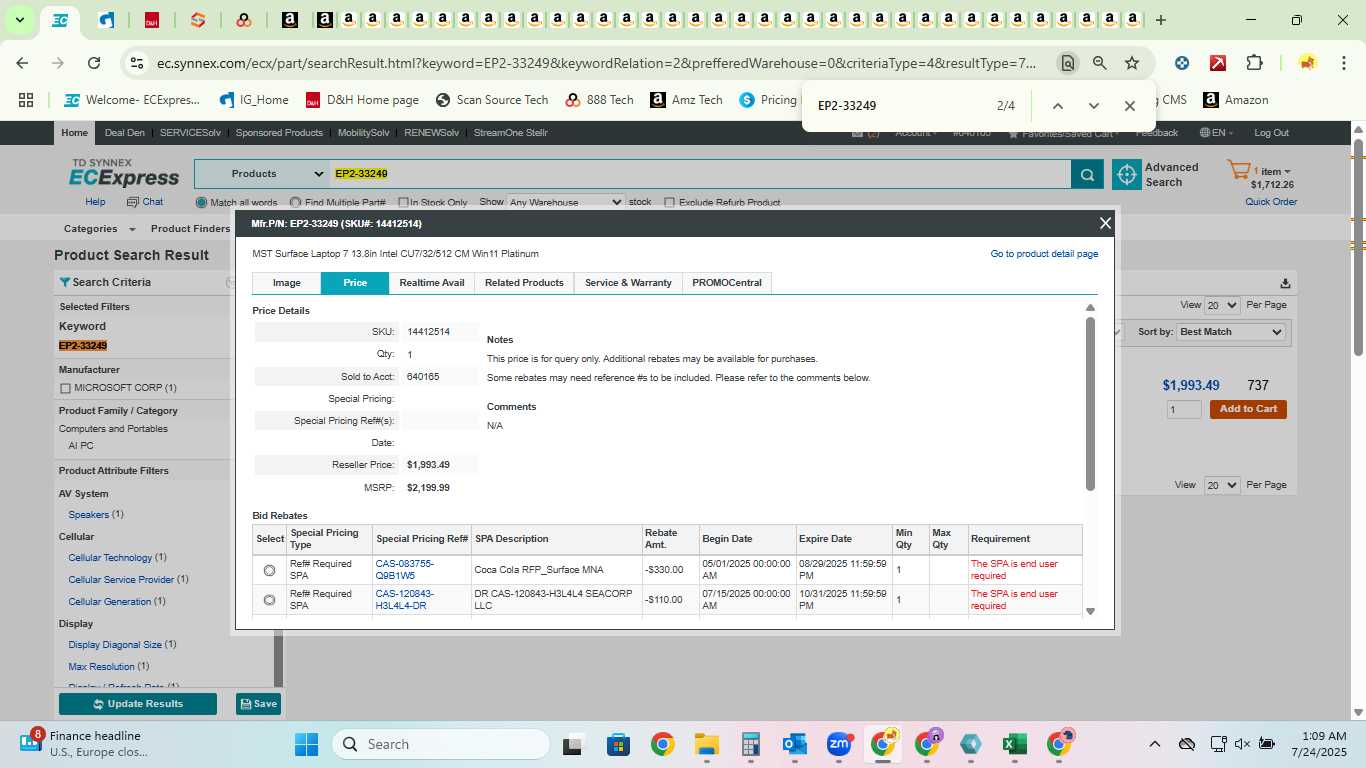The height and width of the screenshot is (768, 1366).
Task: Open the Any Warehouse dropdown
Action: coord(566,202)
